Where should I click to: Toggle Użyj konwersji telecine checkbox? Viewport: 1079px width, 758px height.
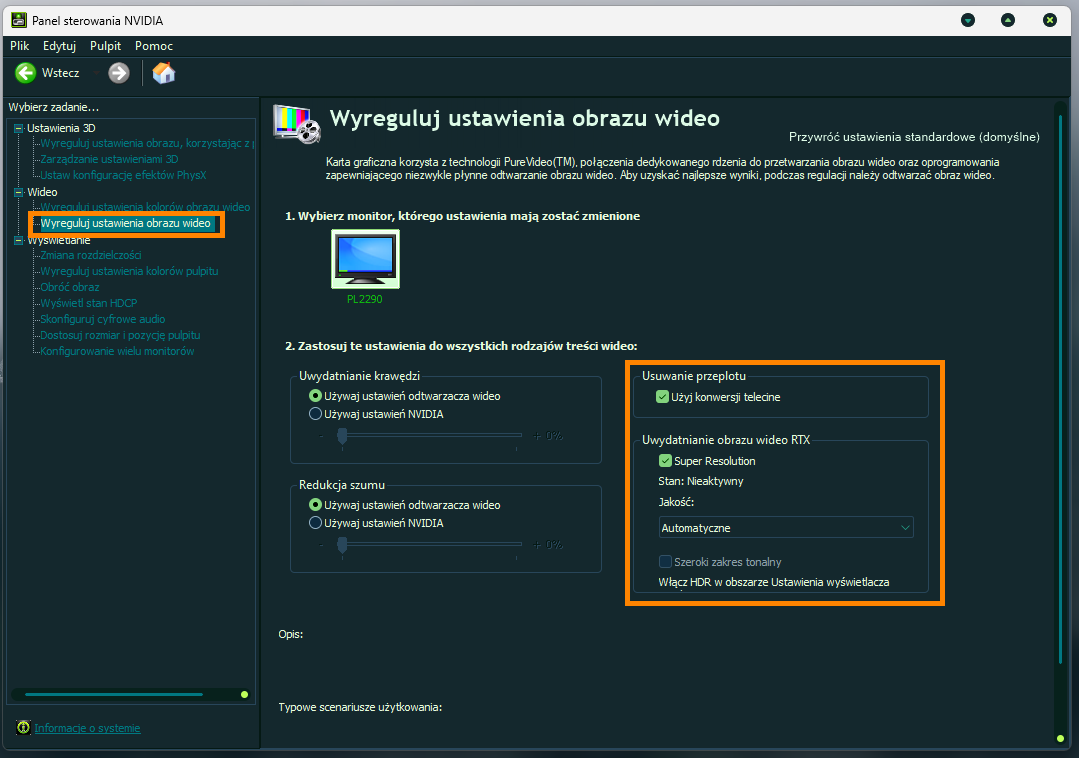click(663, 397)
